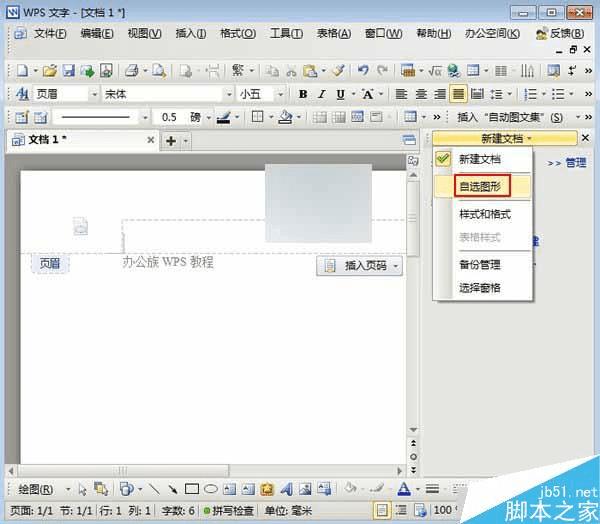Click 拼写检查 in status bar
This screenshot has width=600, height=524.
tap(229, 510)
